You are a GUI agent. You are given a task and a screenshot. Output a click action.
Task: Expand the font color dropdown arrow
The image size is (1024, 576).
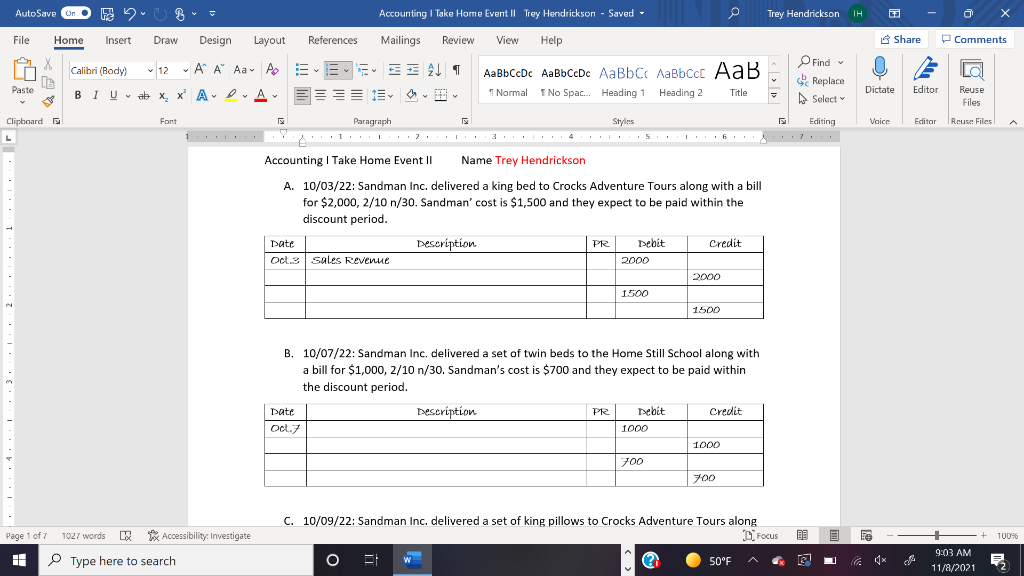pyautogui.click(x=274, y=95)
